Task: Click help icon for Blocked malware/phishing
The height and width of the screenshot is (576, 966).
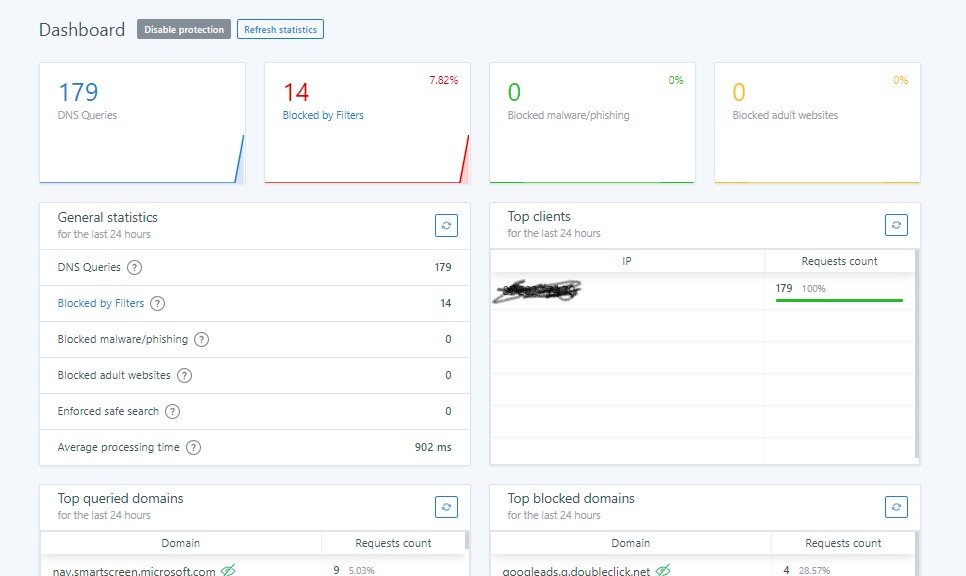Action: coord(201,339)
